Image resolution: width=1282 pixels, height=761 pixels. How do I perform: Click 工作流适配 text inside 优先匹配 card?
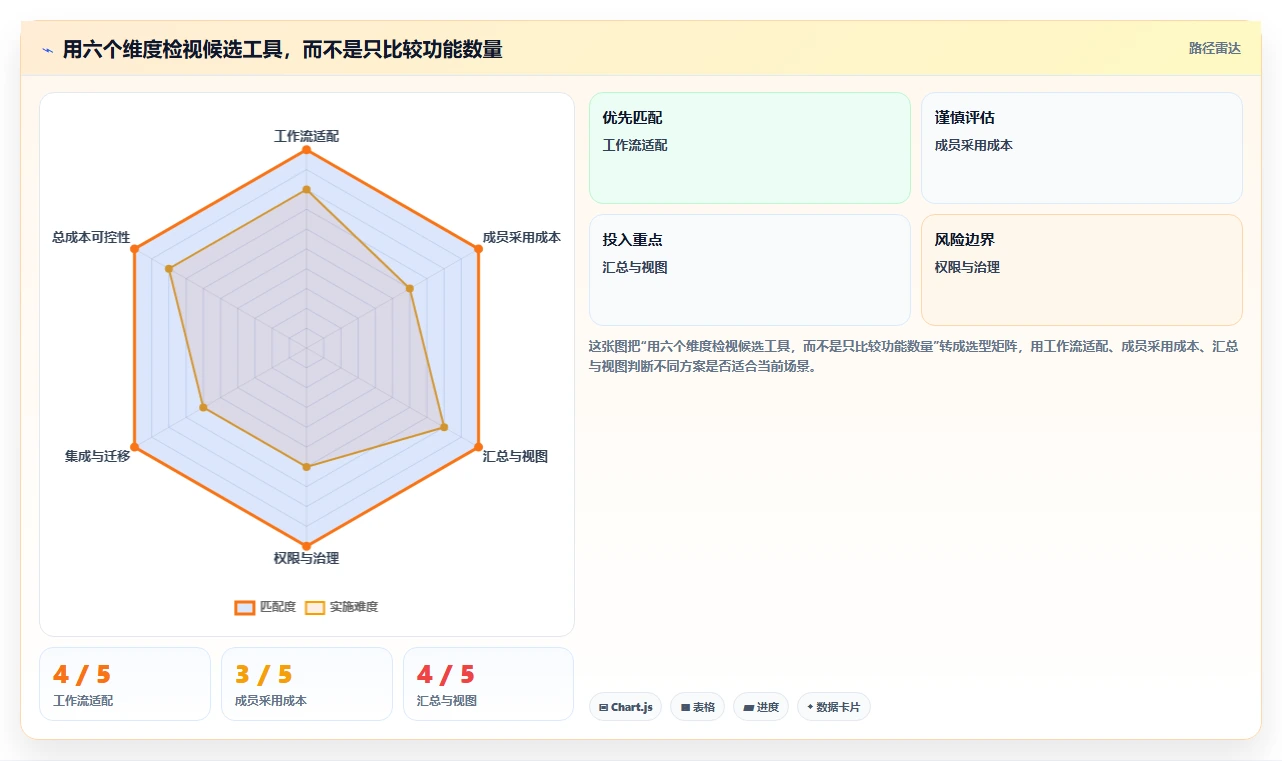pos(635,145)
